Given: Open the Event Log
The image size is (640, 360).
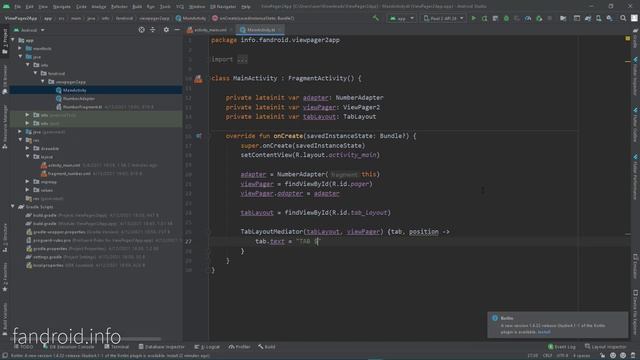Looking at the screenshot, I should pyautogui.click(x=562, y=347).
